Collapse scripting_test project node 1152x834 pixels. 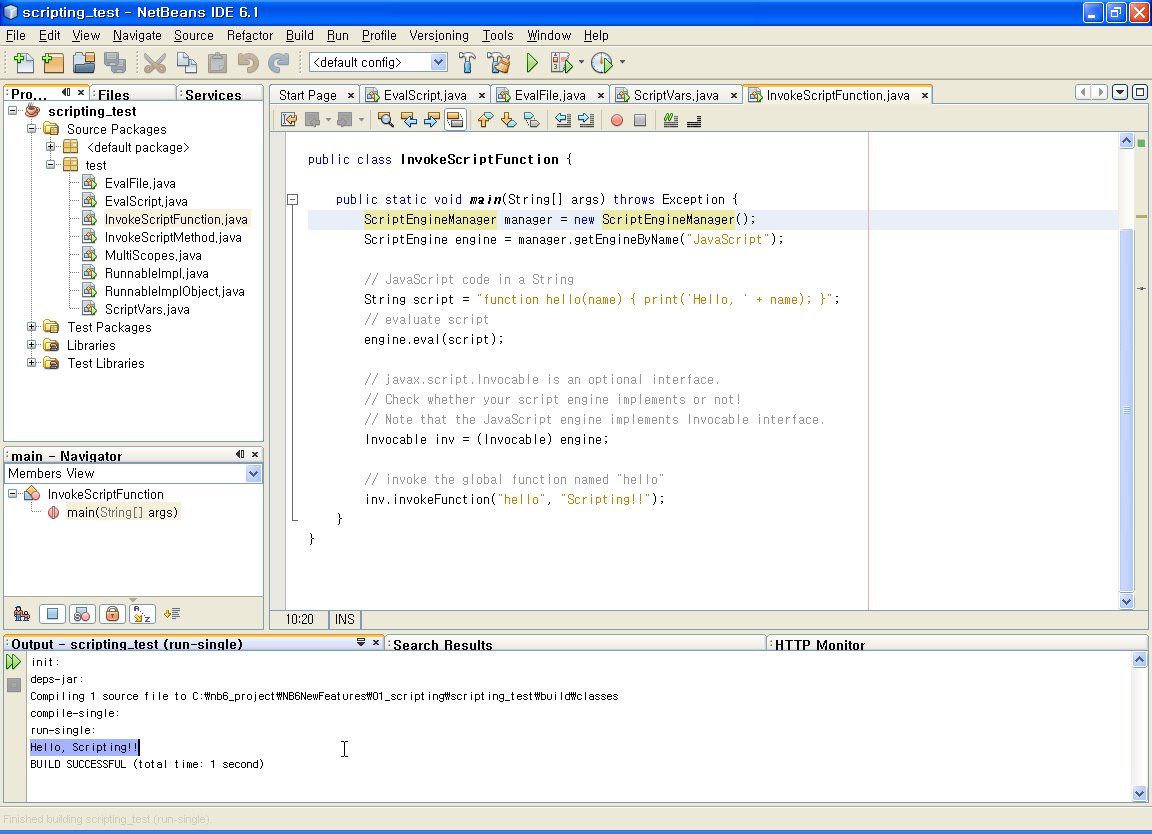[12, 111]
